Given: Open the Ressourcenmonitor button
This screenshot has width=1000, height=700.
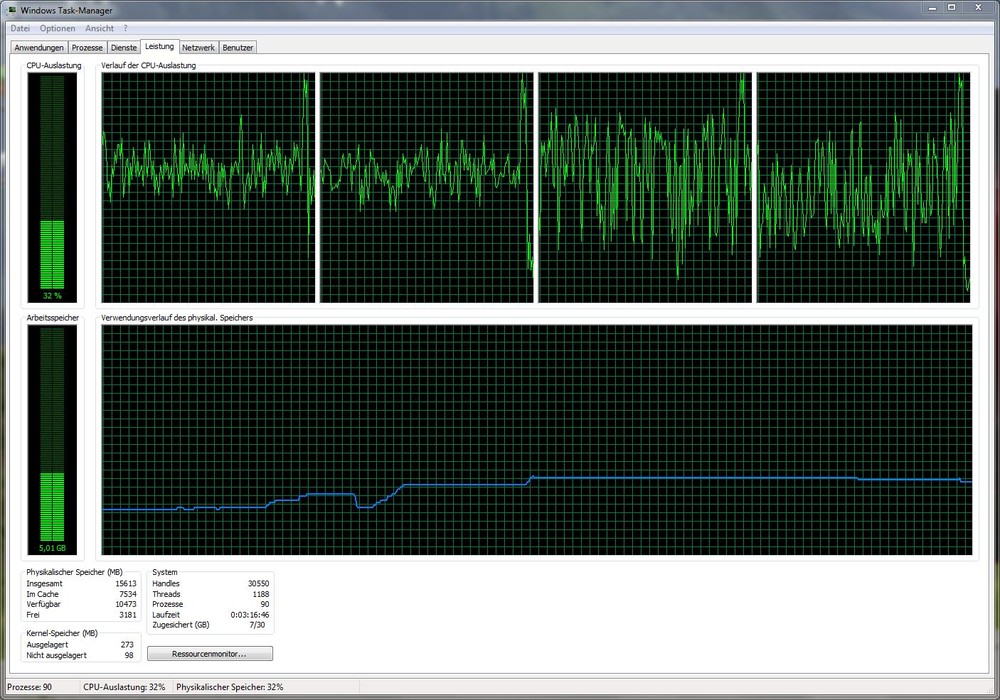Looking at the screenshot, I should (210, 653).
